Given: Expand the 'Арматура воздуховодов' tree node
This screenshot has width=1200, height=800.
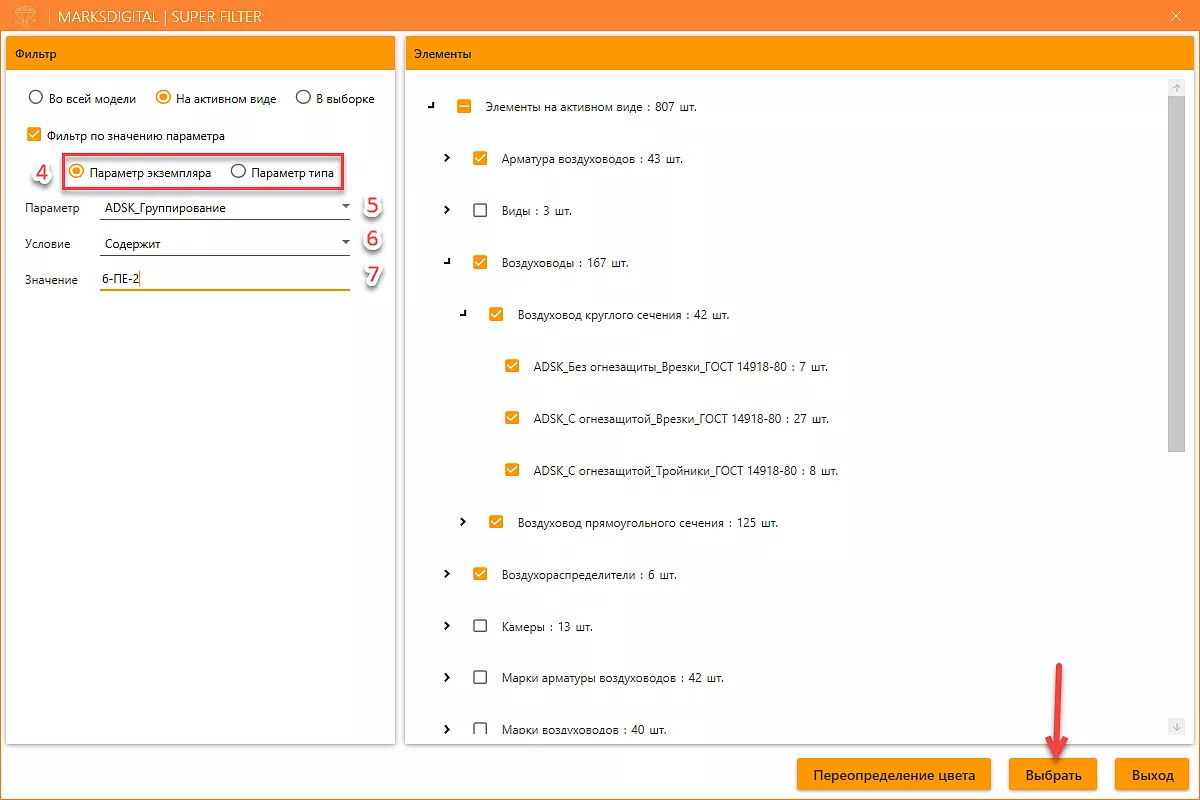Looking at the screenshot, I should coord(447,158).
